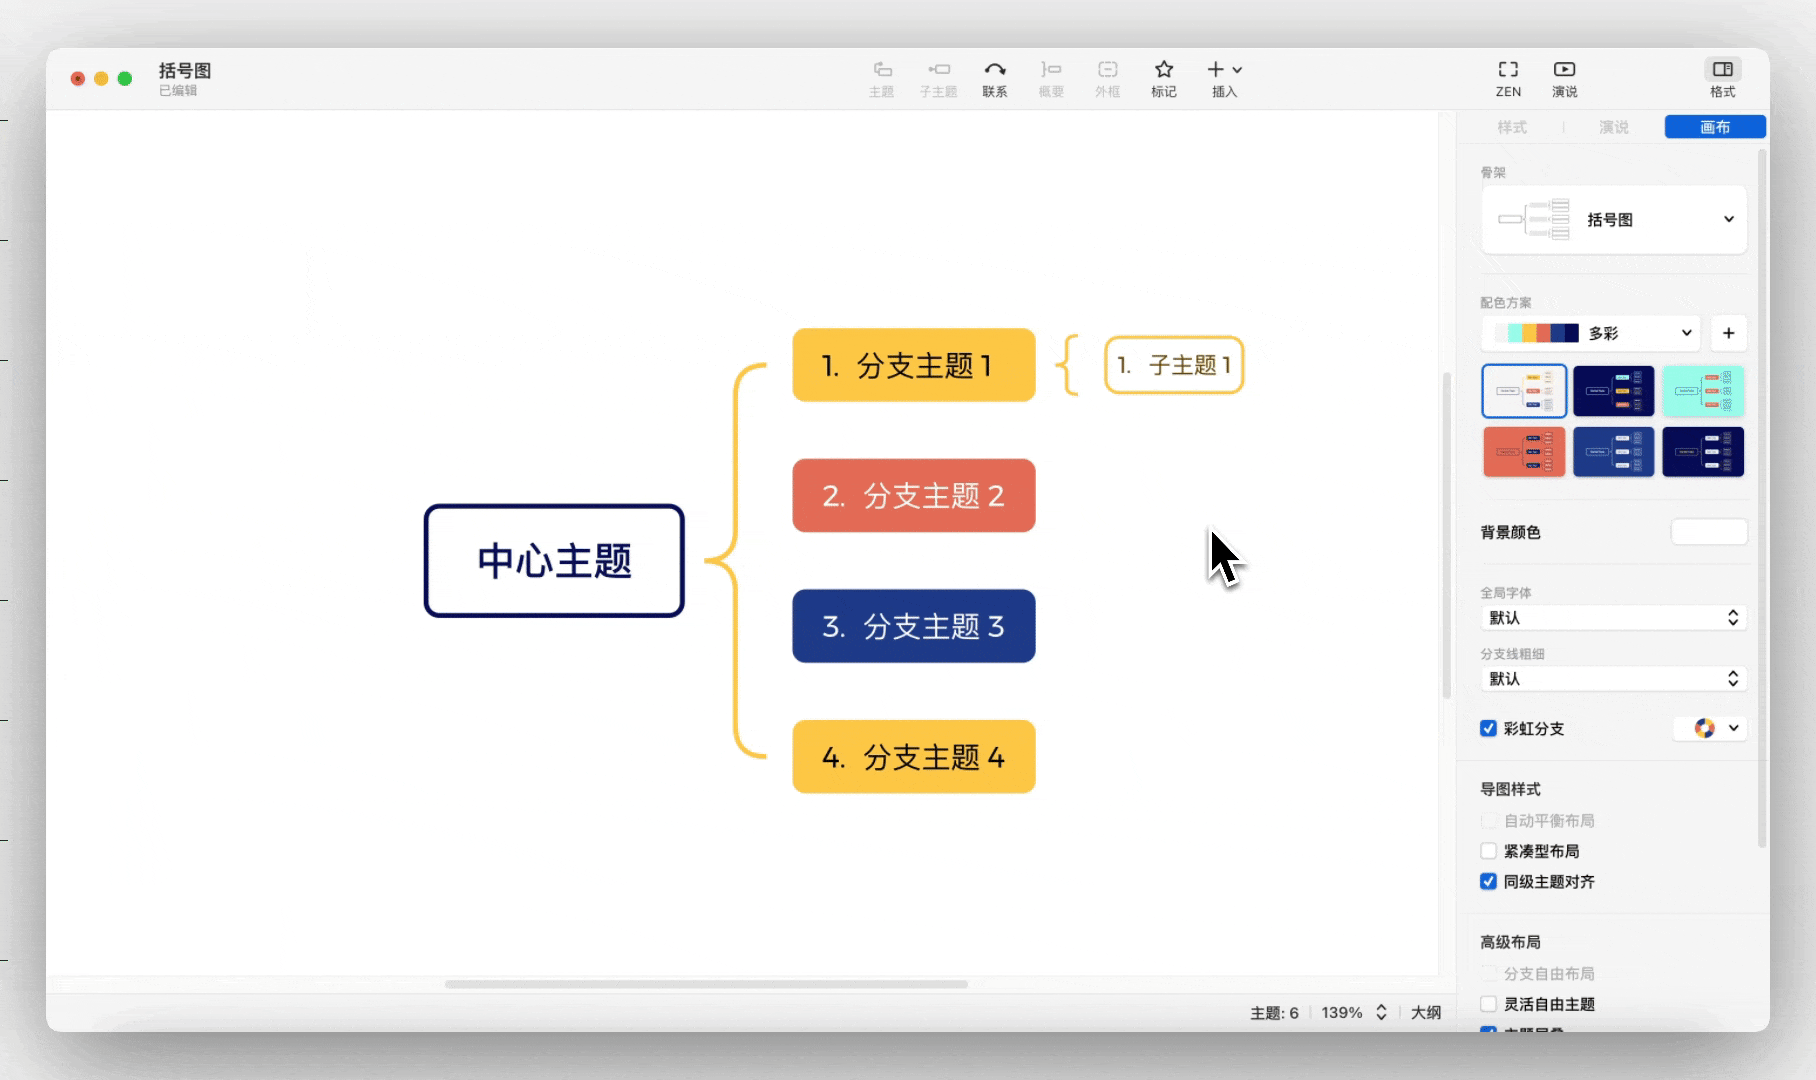Enable the 紧凑型布局 compact layout checkbox
Viewport: 1816px width, 1080px height.
click(1488, 851)
